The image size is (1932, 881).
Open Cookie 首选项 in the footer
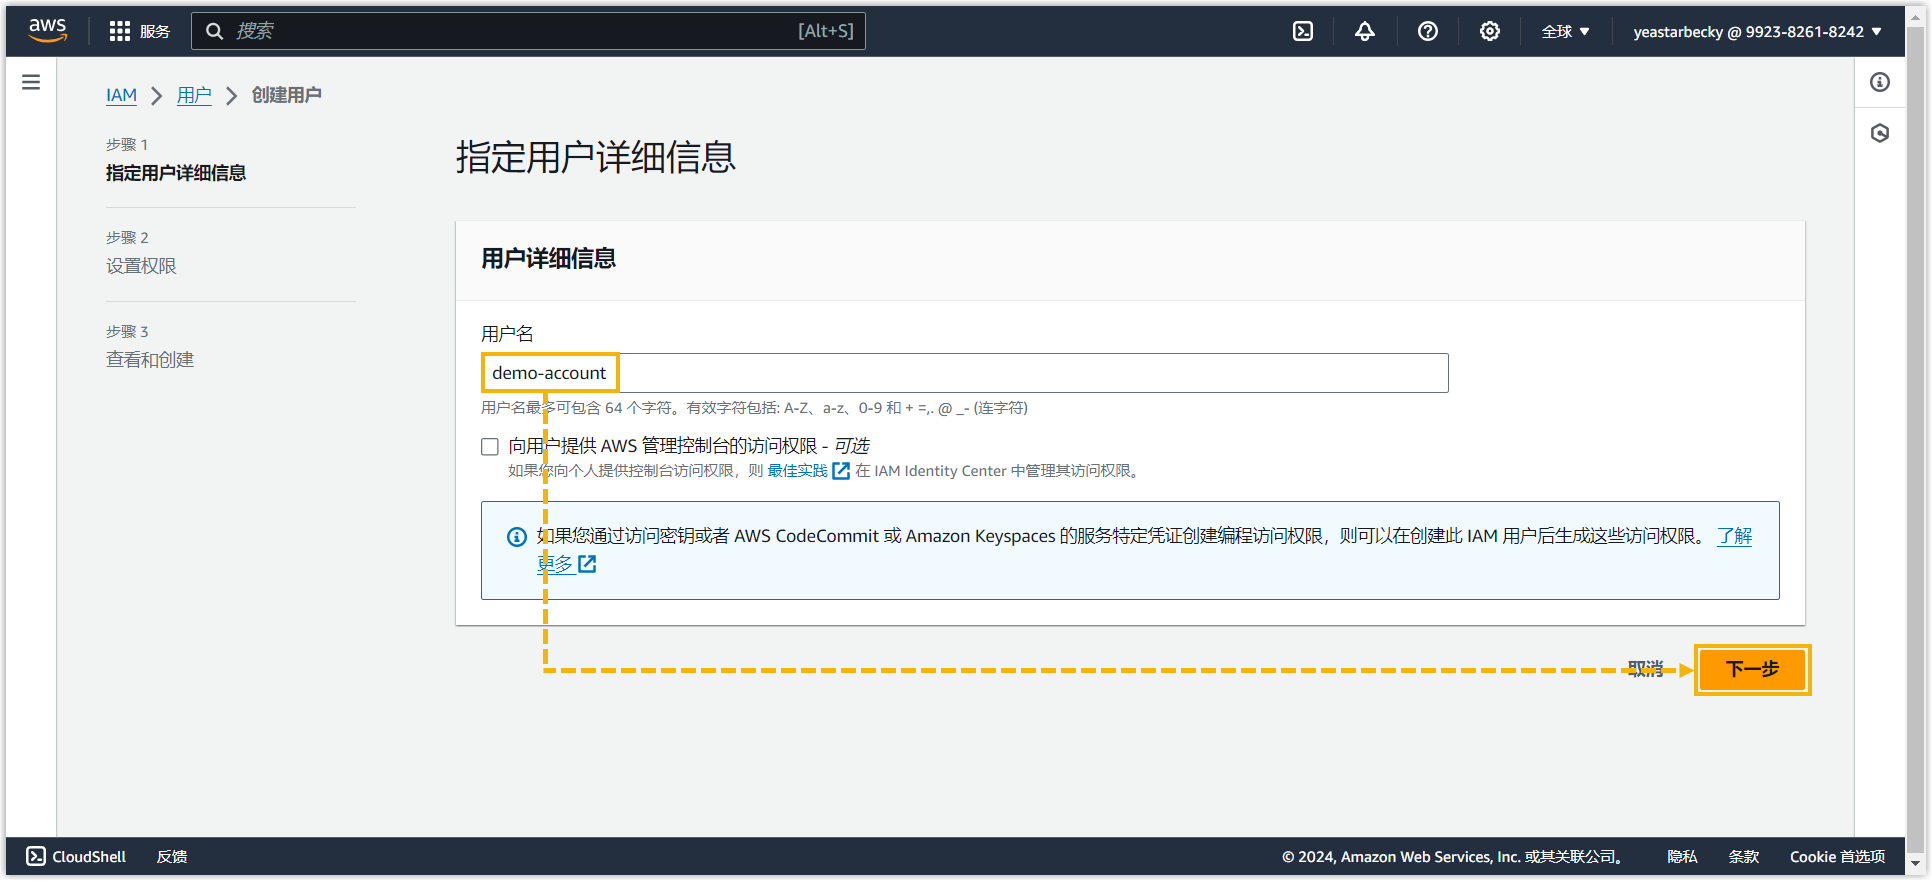point(1837,857)
